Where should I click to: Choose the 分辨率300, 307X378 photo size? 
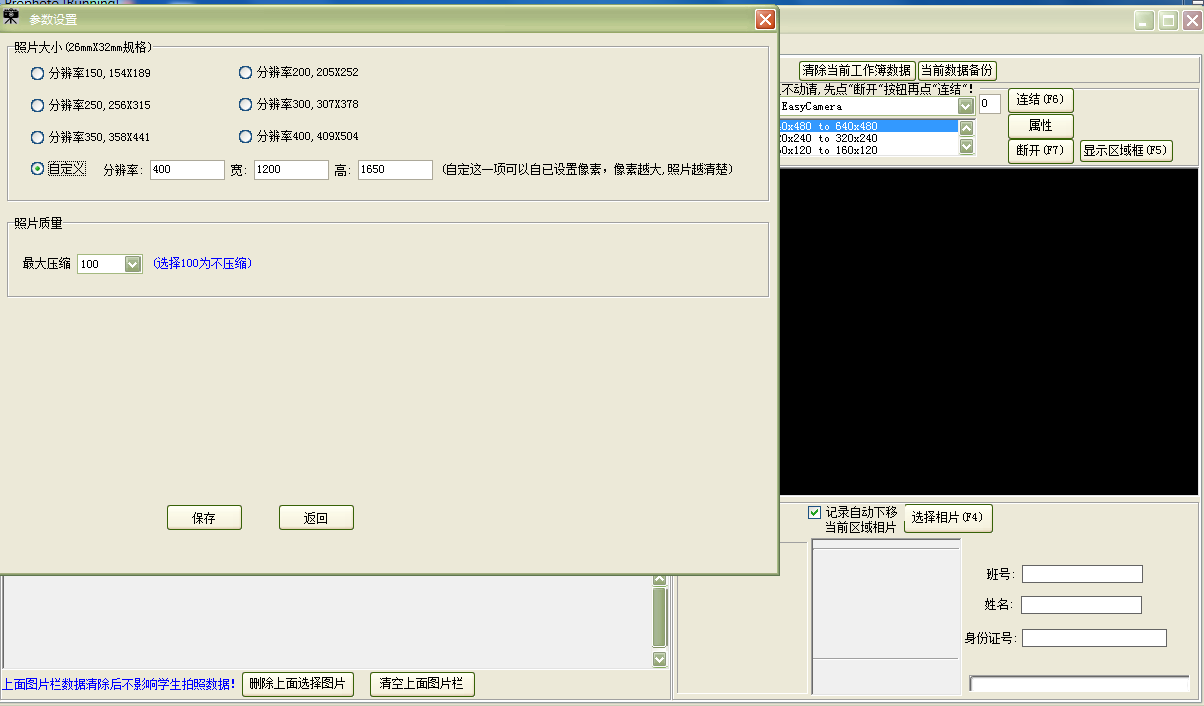(246, 104)
